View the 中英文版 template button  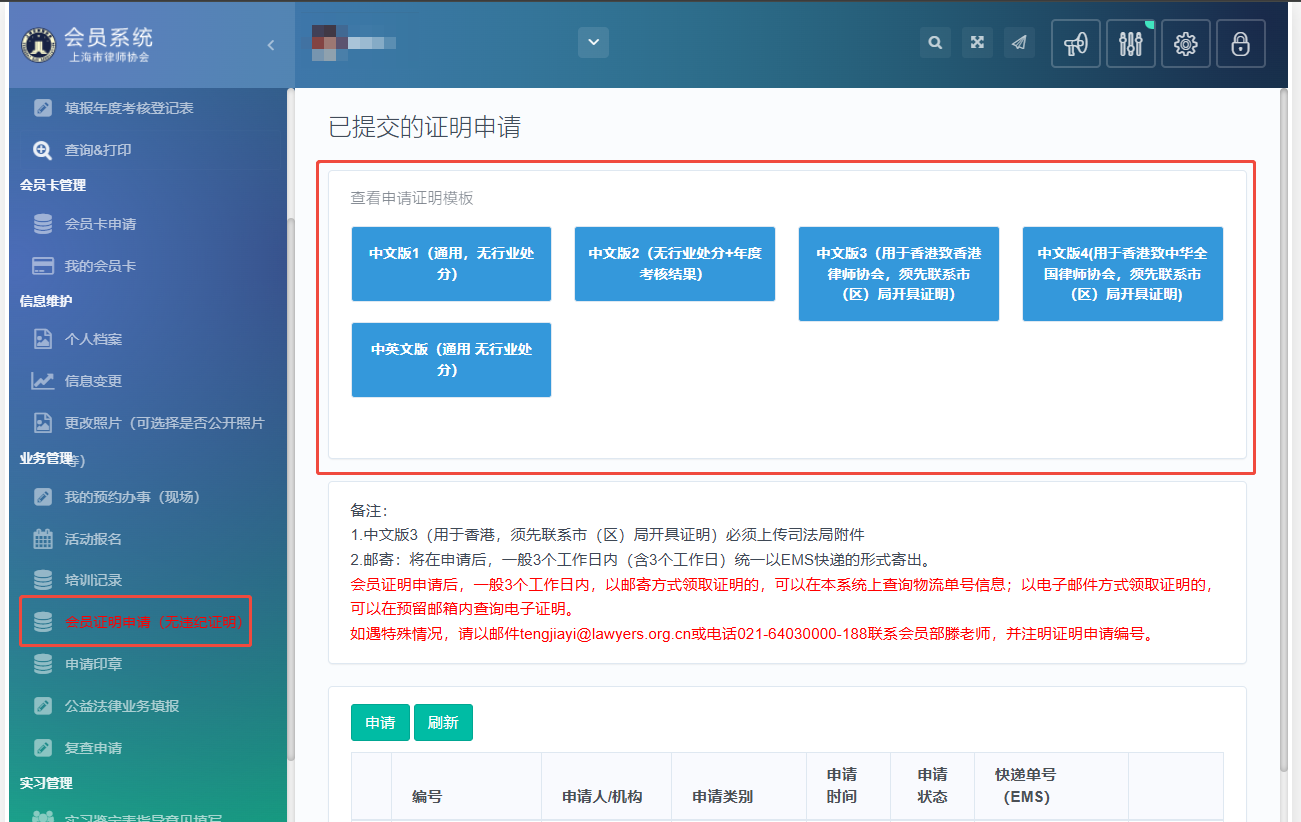click(451, 360)
